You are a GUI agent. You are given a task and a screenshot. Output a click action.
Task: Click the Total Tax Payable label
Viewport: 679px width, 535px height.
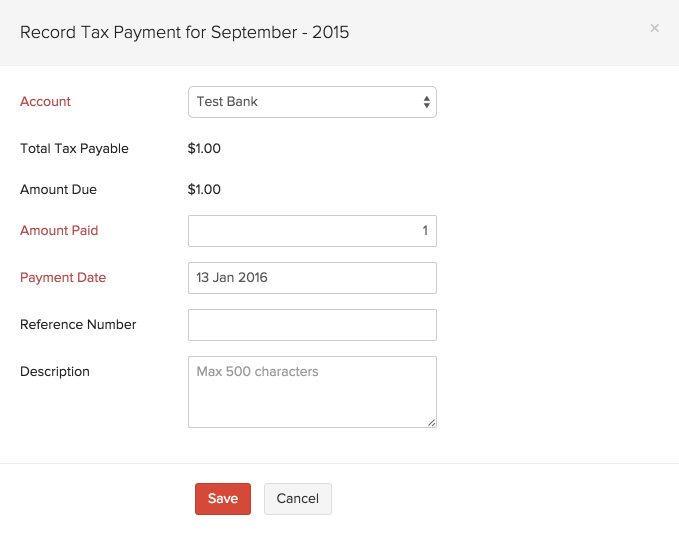[x=74, y=149]
